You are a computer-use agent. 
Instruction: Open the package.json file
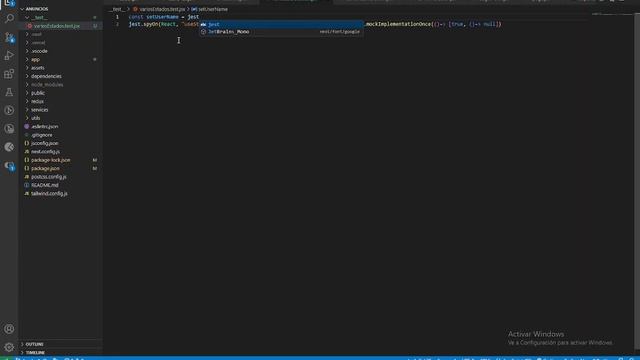click(45, 168)
